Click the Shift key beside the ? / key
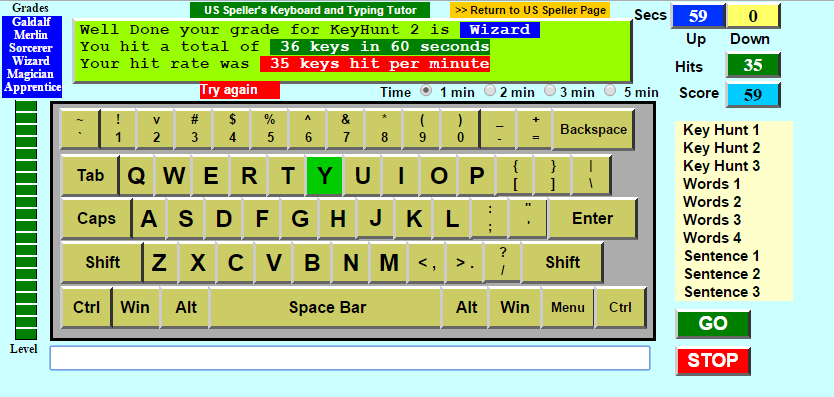 (562, 262)
